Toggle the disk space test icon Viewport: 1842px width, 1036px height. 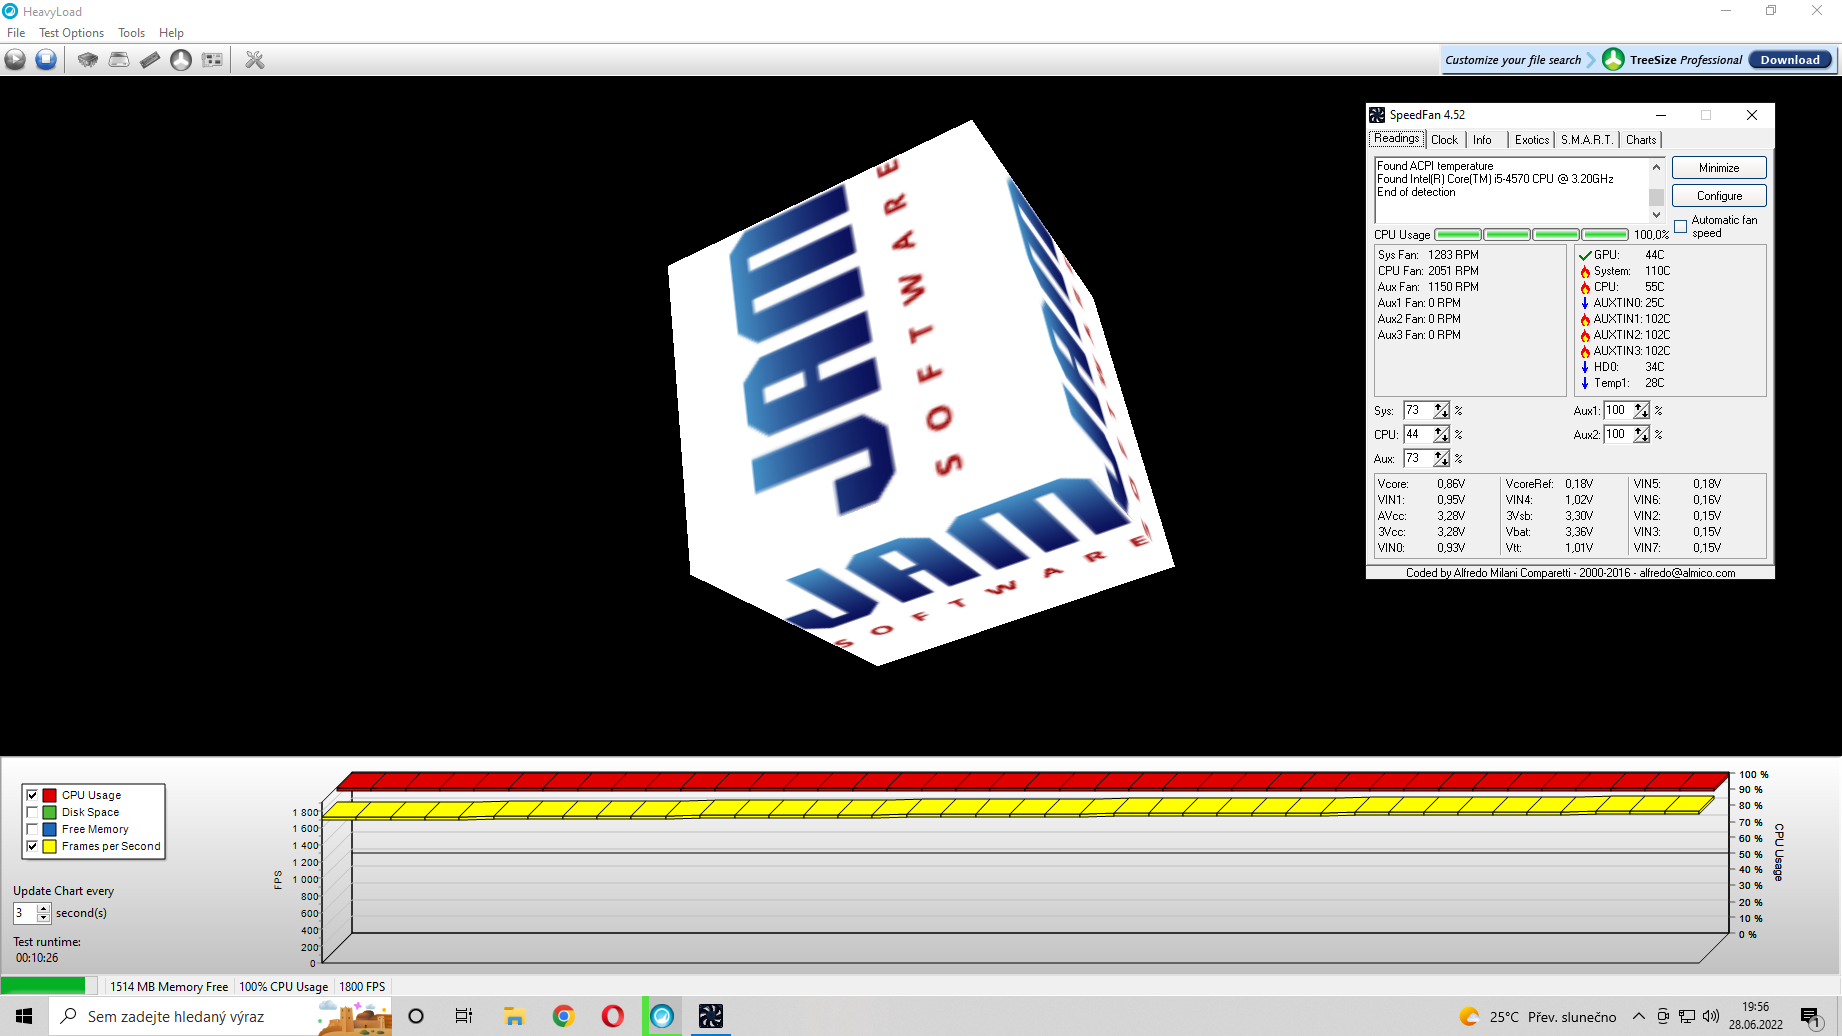pyautogui.click(x=119, y=60)
